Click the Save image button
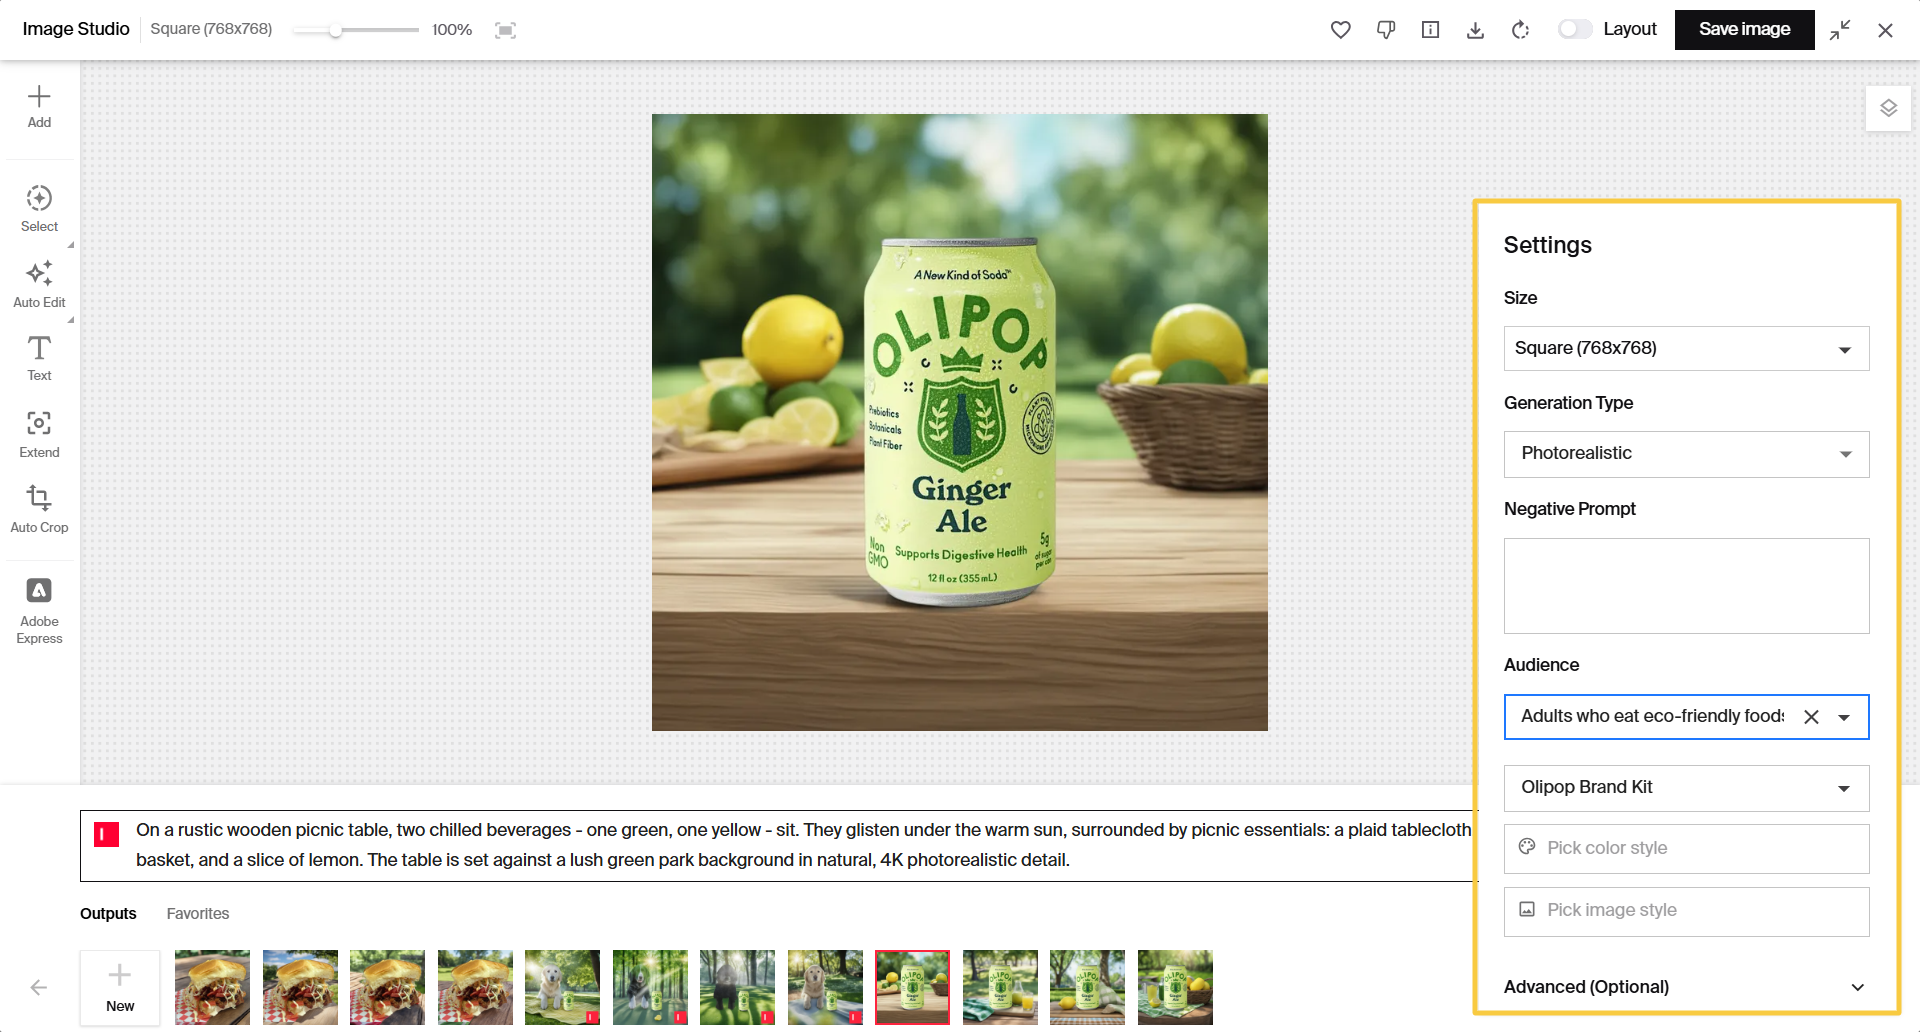 pos(1744,30)
